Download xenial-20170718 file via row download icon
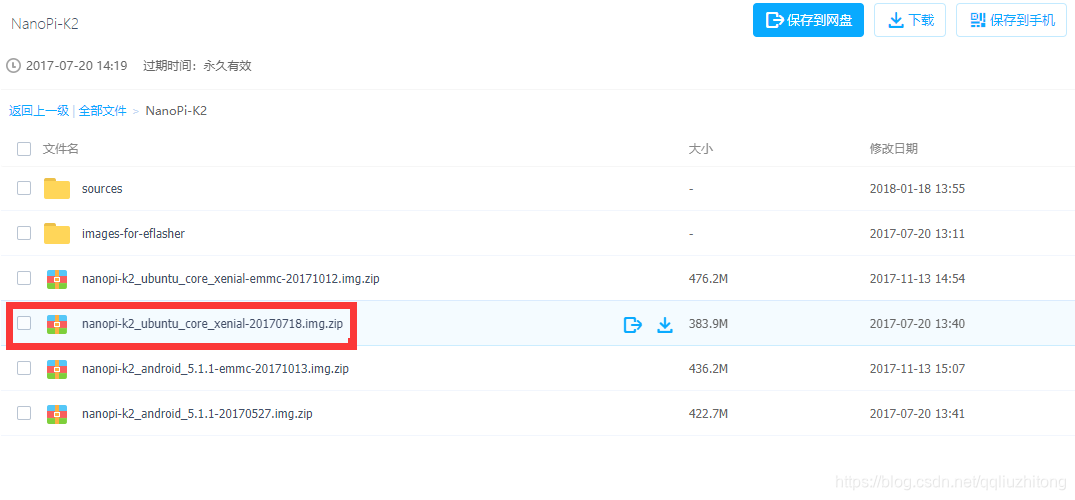1075x500 pixels. point(665,324)
